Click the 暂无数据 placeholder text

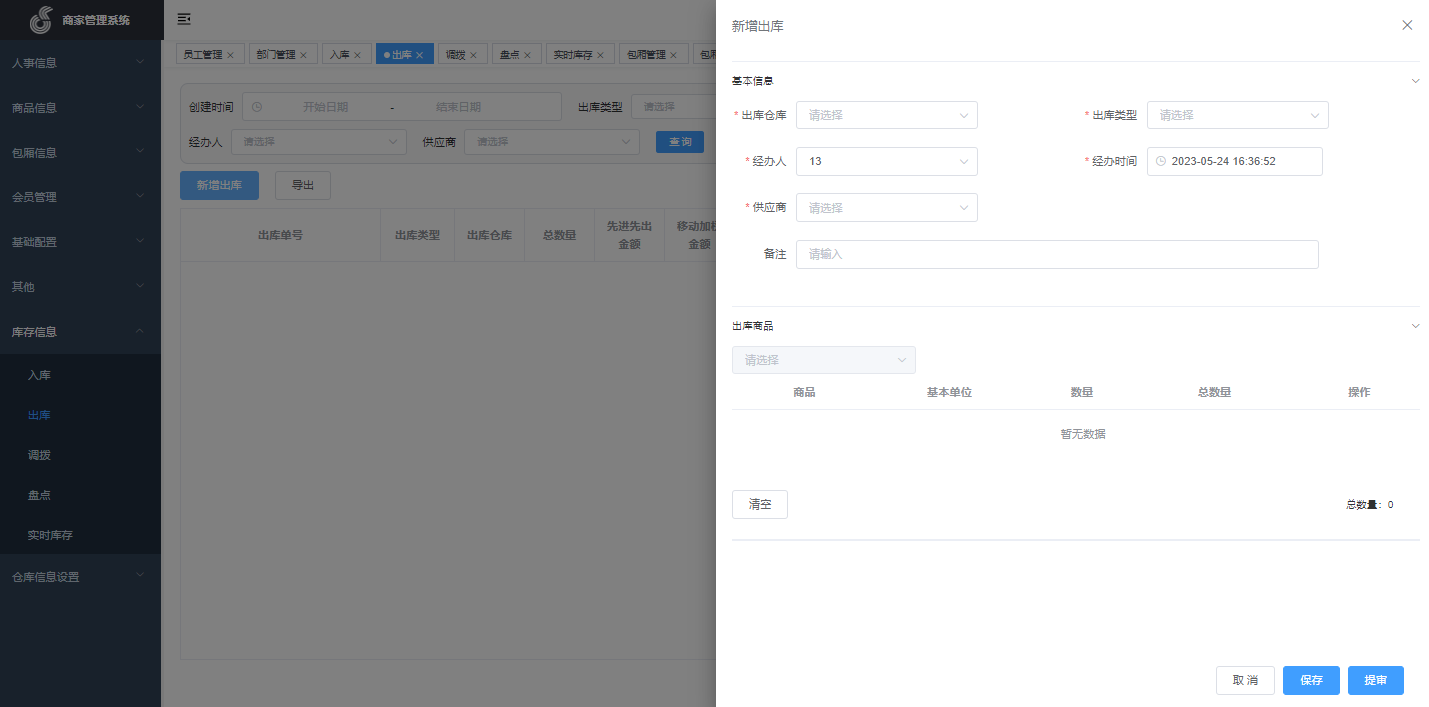tap(1083, 434)
